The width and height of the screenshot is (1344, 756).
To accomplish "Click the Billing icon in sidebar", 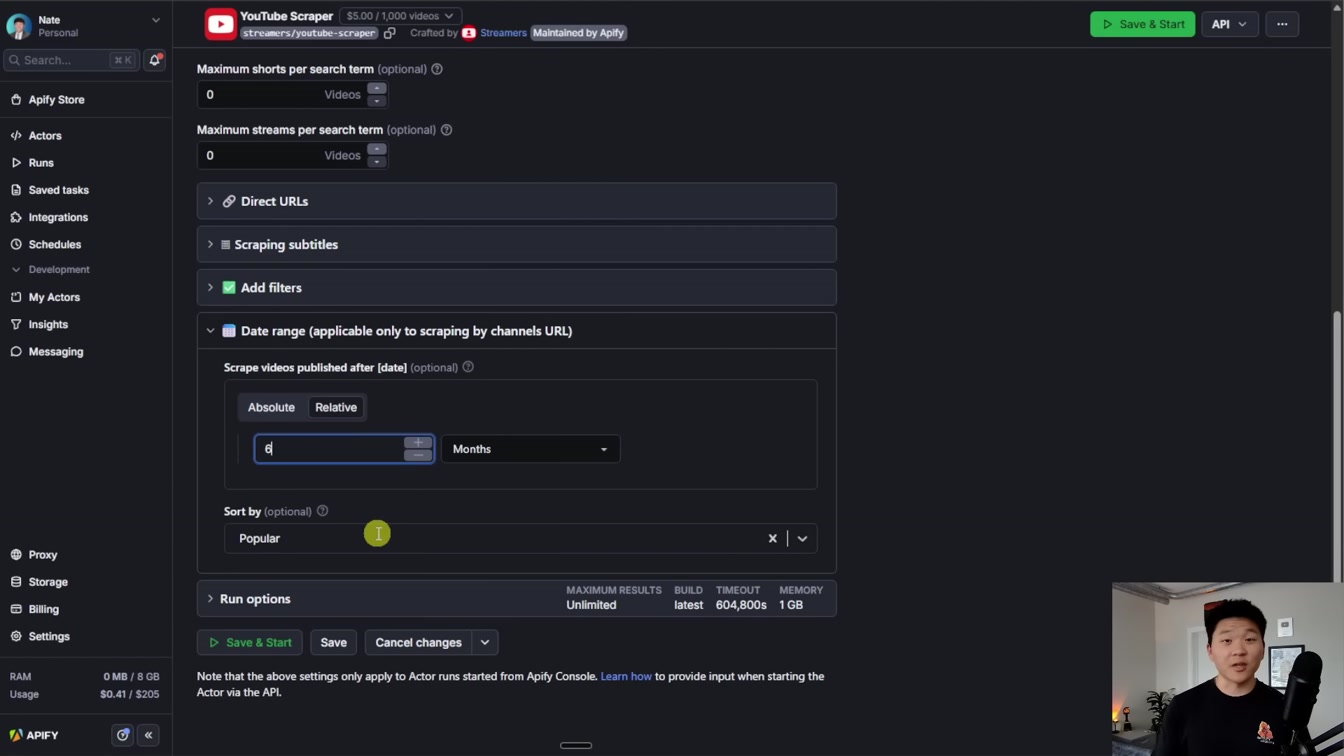I will click(x=16, y=609).
